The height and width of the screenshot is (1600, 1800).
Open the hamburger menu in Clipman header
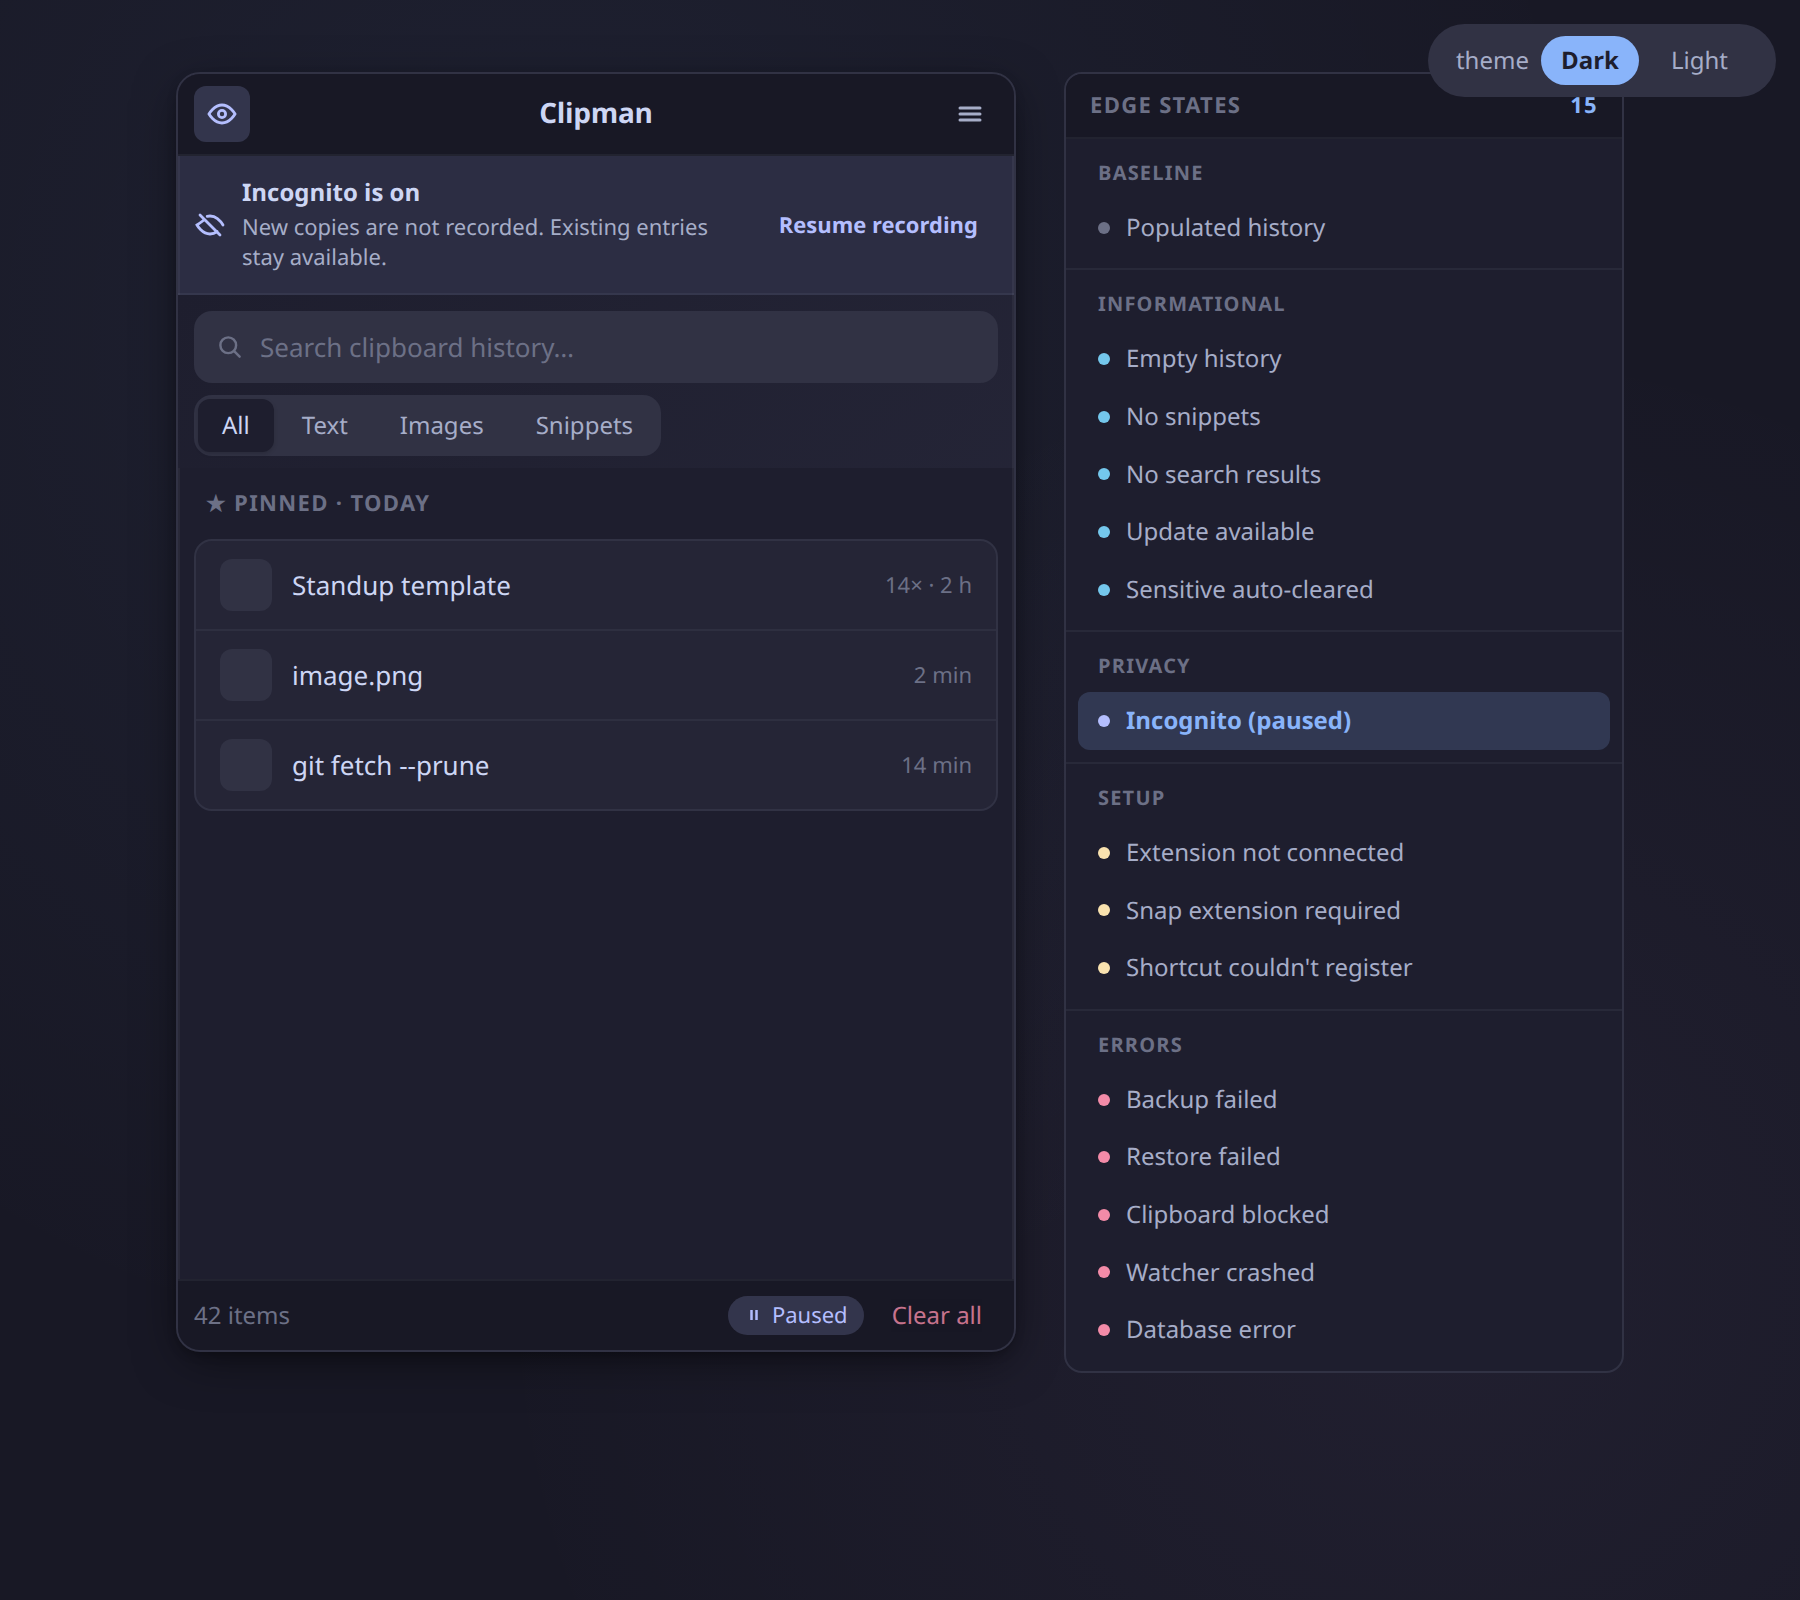click(969, 114)
